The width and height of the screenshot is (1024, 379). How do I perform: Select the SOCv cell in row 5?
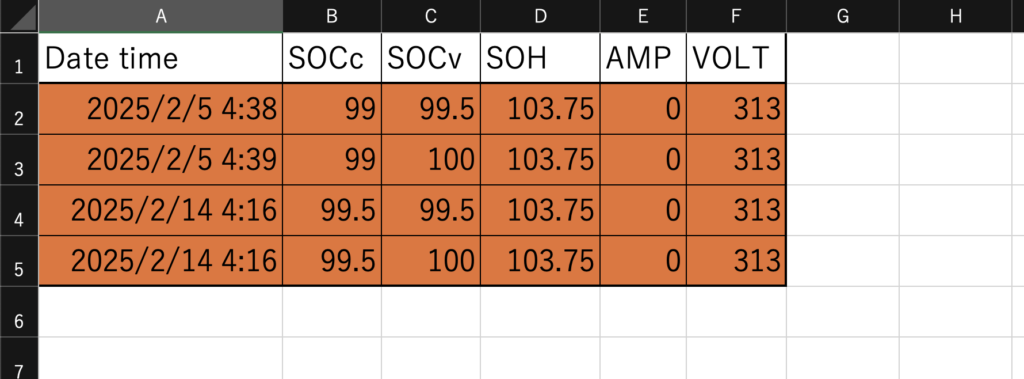(x=431, y=261)
